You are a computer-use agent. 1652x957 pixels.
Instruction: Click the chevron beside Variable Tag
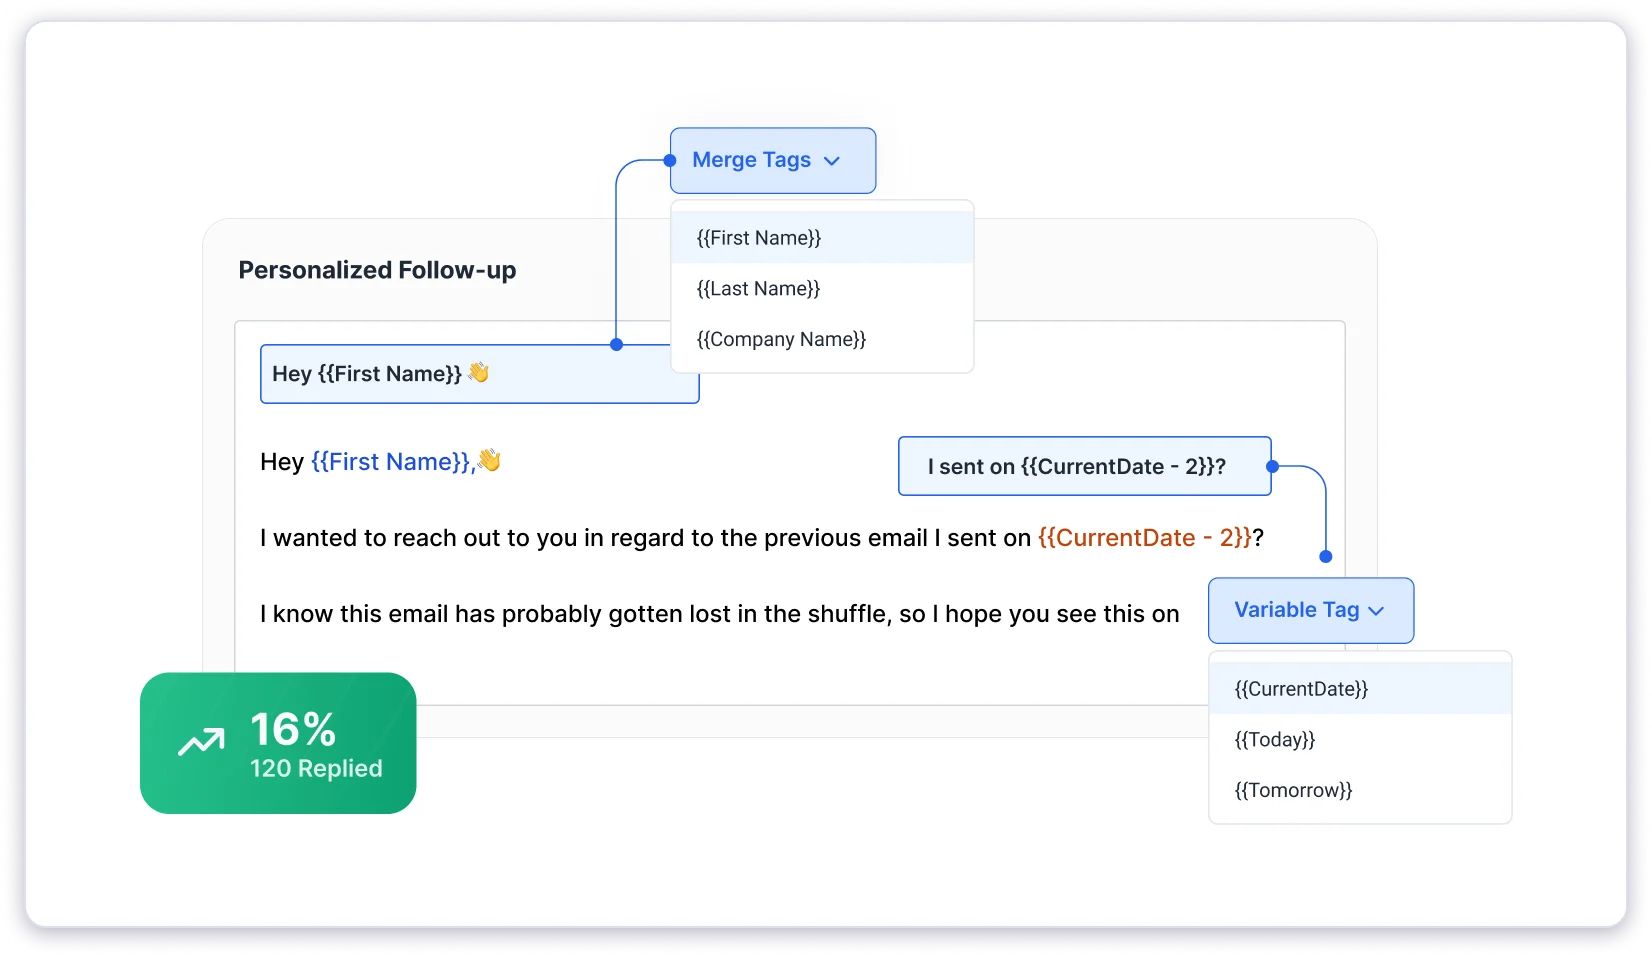click(x=1376, y=611)
